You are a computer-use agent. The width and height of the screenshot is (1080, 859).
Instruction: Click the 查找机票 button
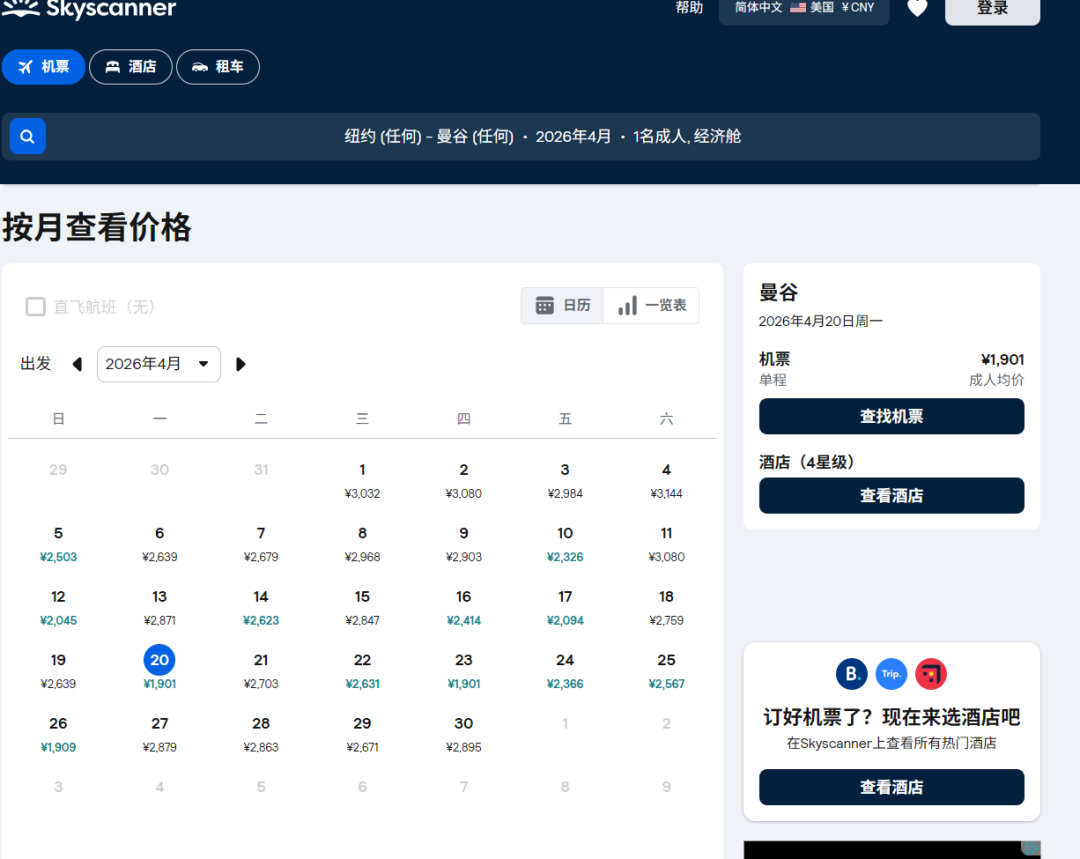click(x=891, y=416)
